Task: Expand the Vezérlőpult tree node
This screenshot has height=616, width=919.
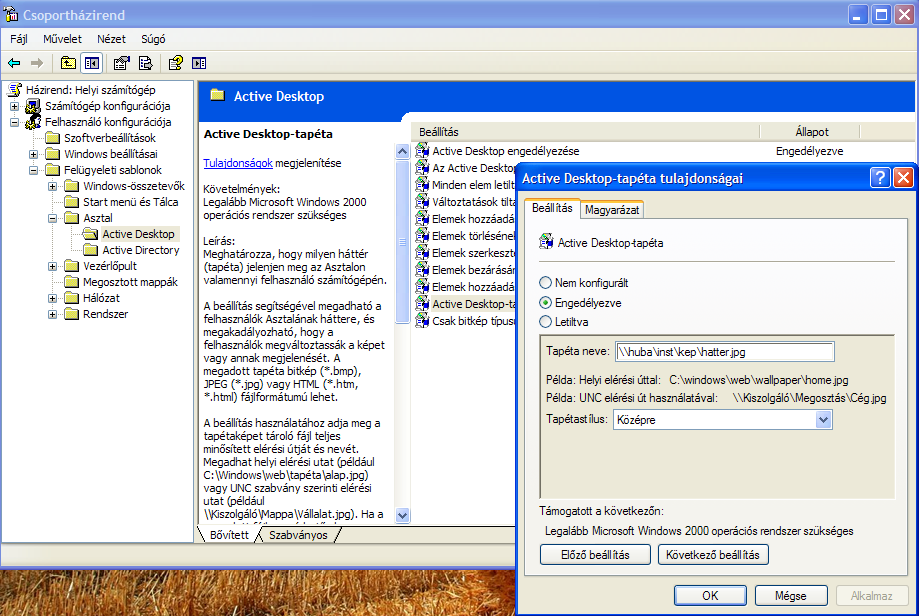Action: click(x=52, y=266)
